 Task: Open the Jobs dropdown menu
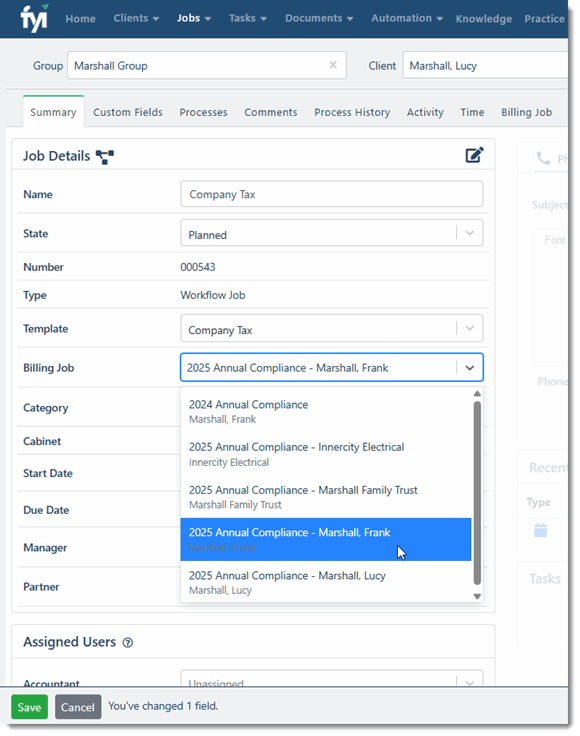[x=194, y=18]
